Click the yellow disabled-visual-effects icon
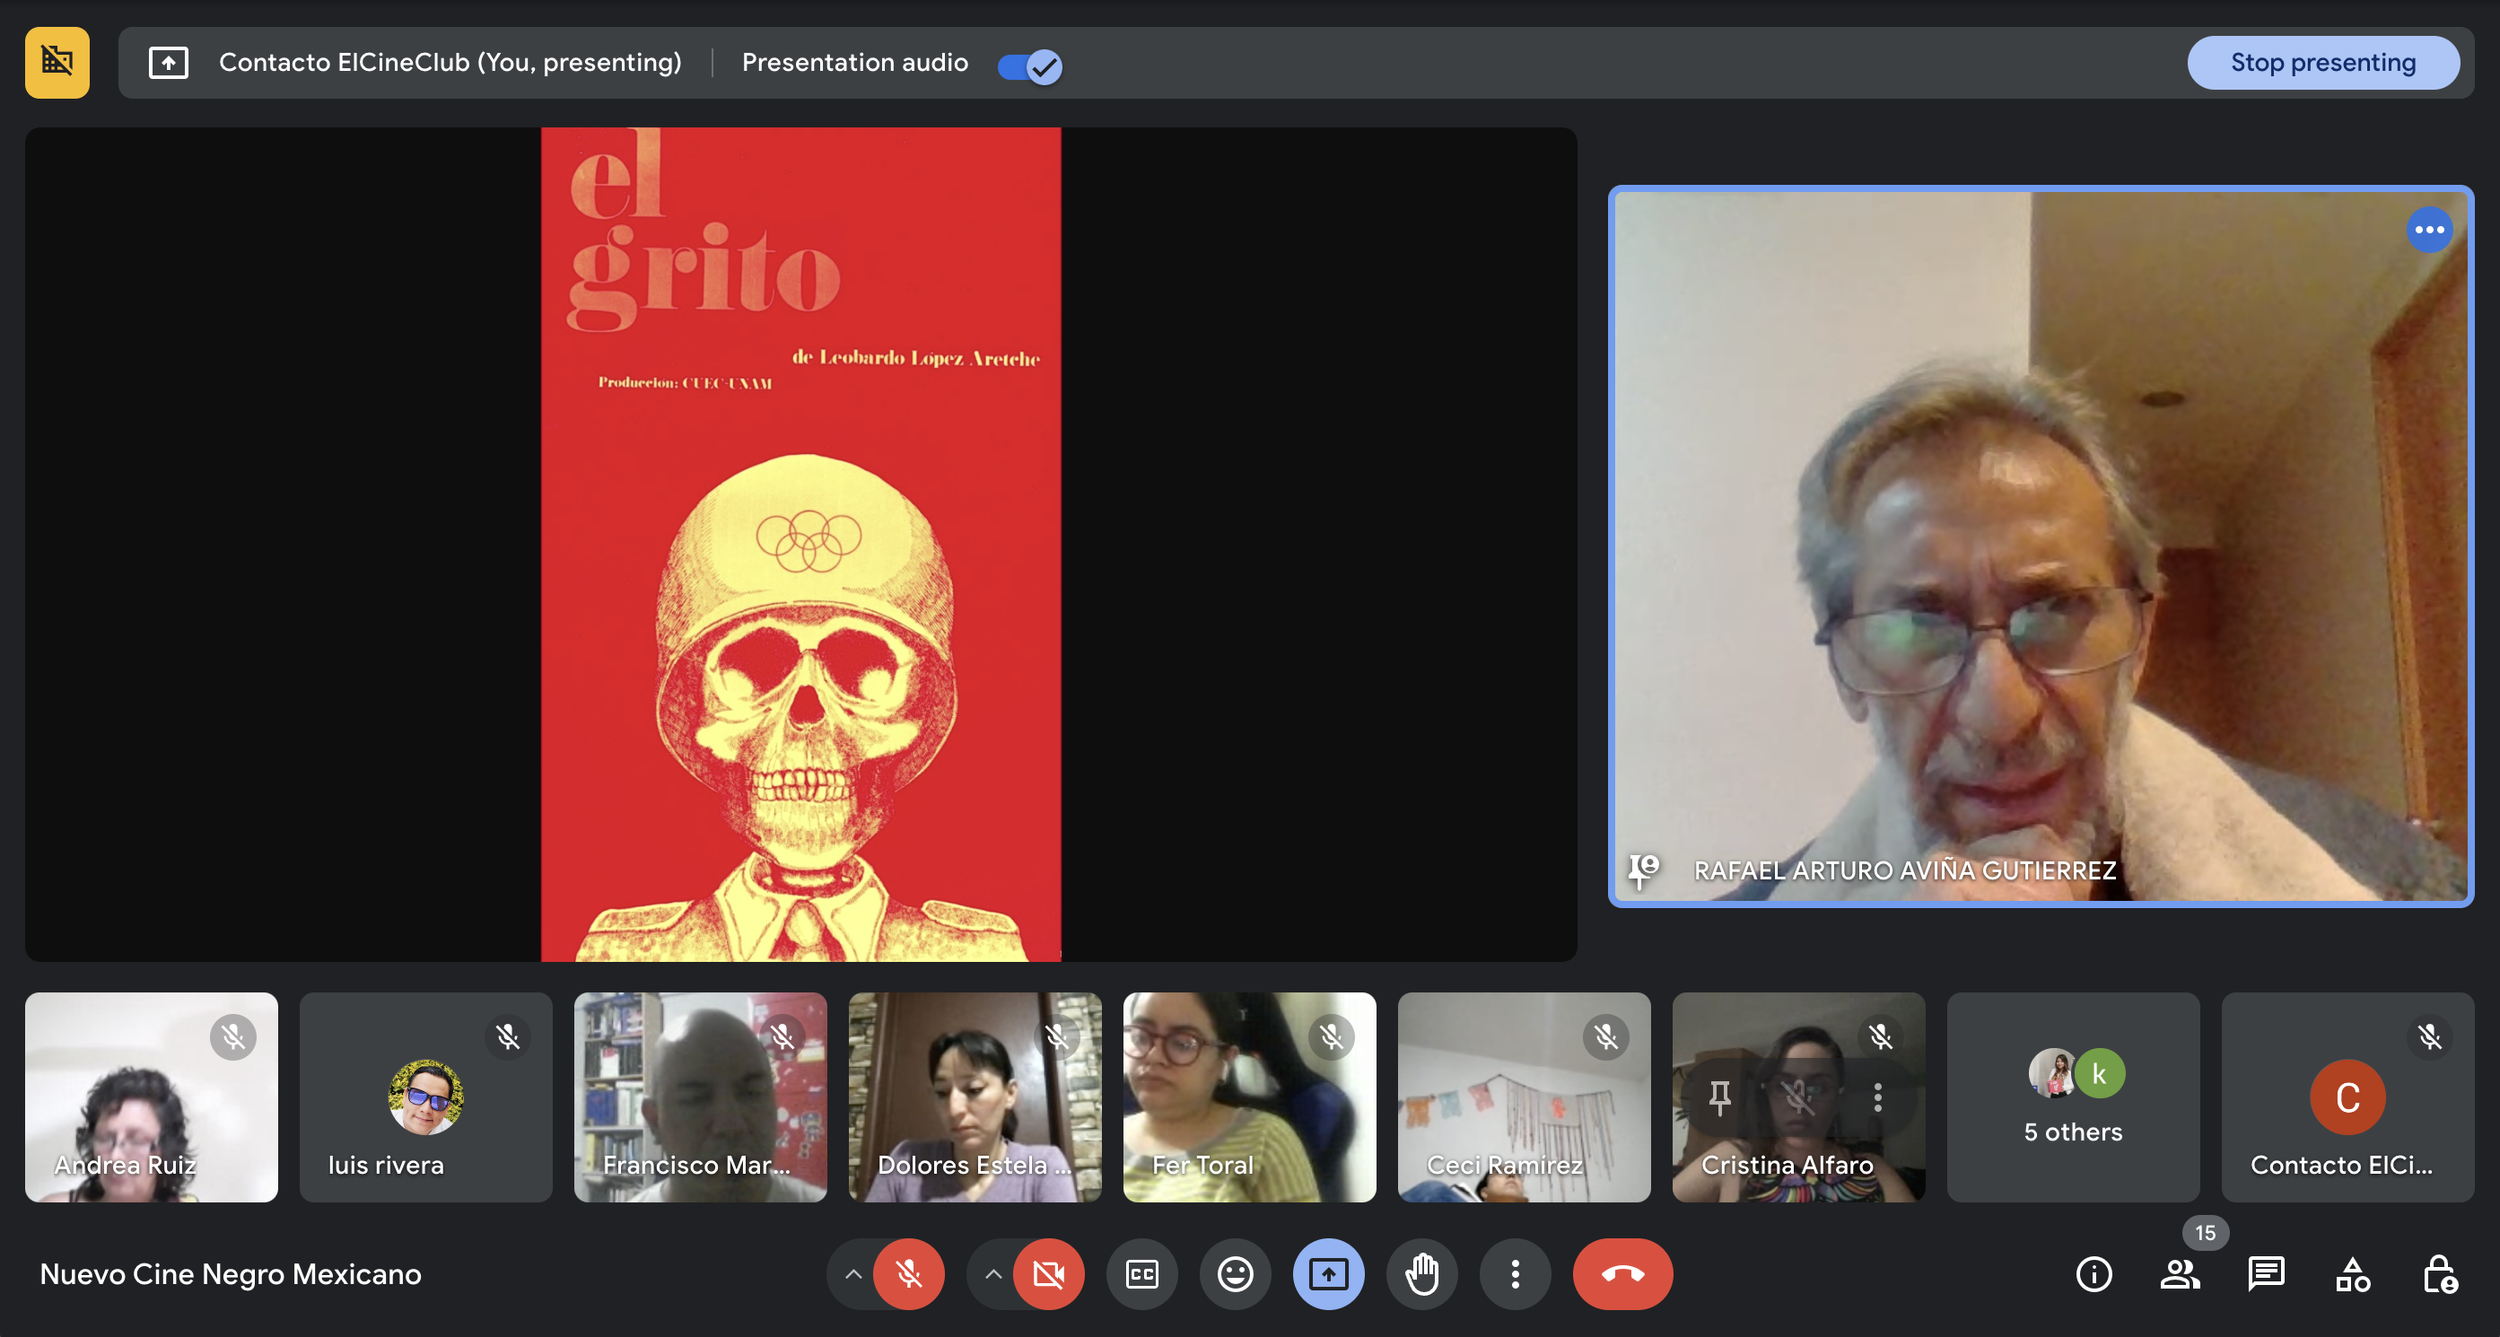Screen dimensions: 2500x1337 tap(57, 63)
